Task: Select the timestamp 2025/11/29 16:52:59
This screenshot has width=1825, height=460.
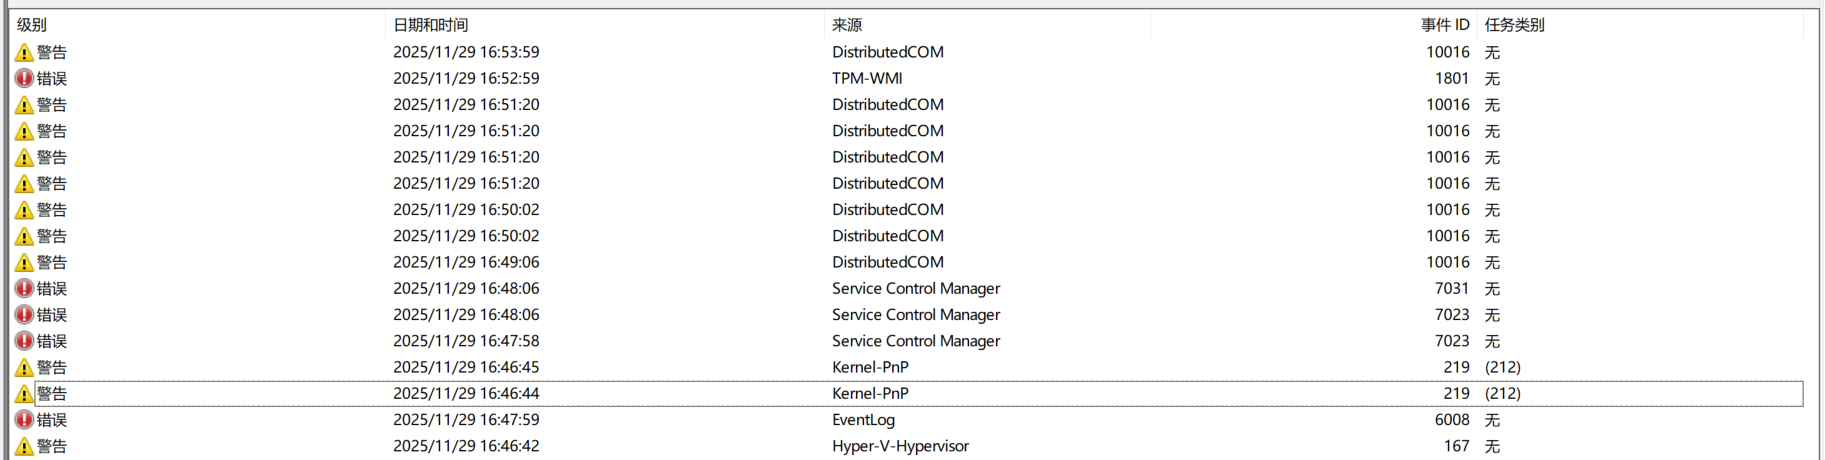Action: (x=466, y=78)
